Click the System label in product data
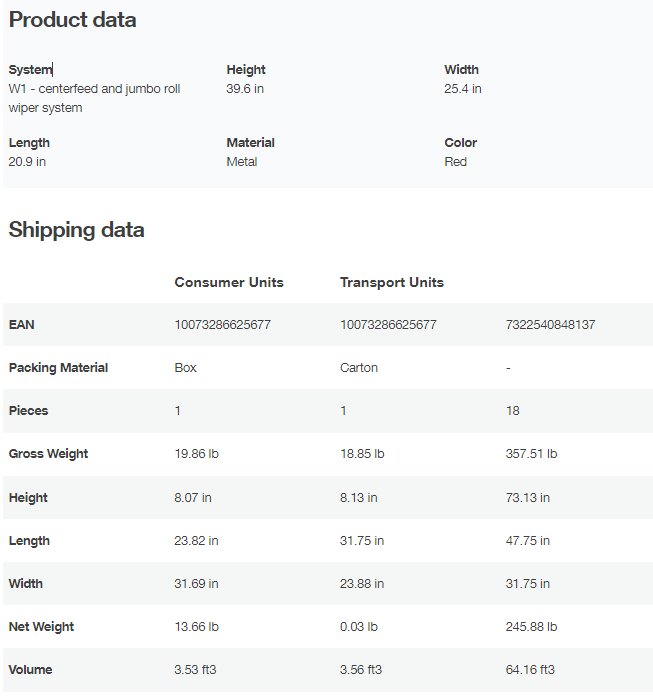The width and height of the screenshot is (653, 697). [x=30, y=70]
